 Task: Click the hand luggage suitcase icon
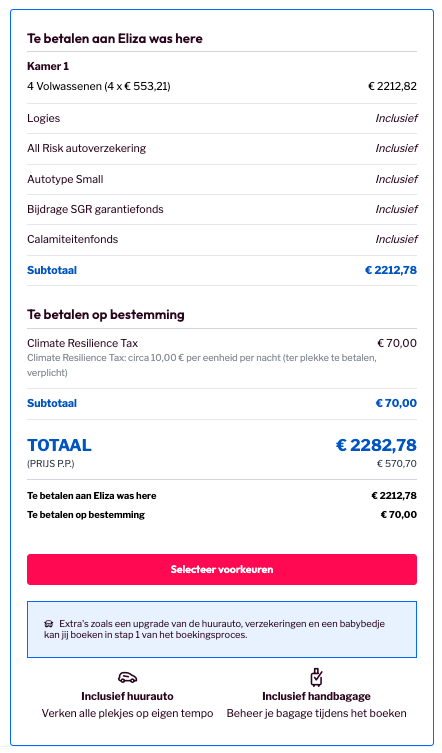316,677
